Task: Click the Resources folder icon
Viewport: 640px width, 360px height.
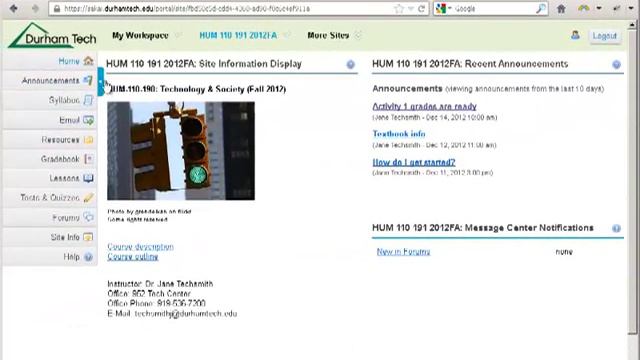Action: click(x=88, y=140)
